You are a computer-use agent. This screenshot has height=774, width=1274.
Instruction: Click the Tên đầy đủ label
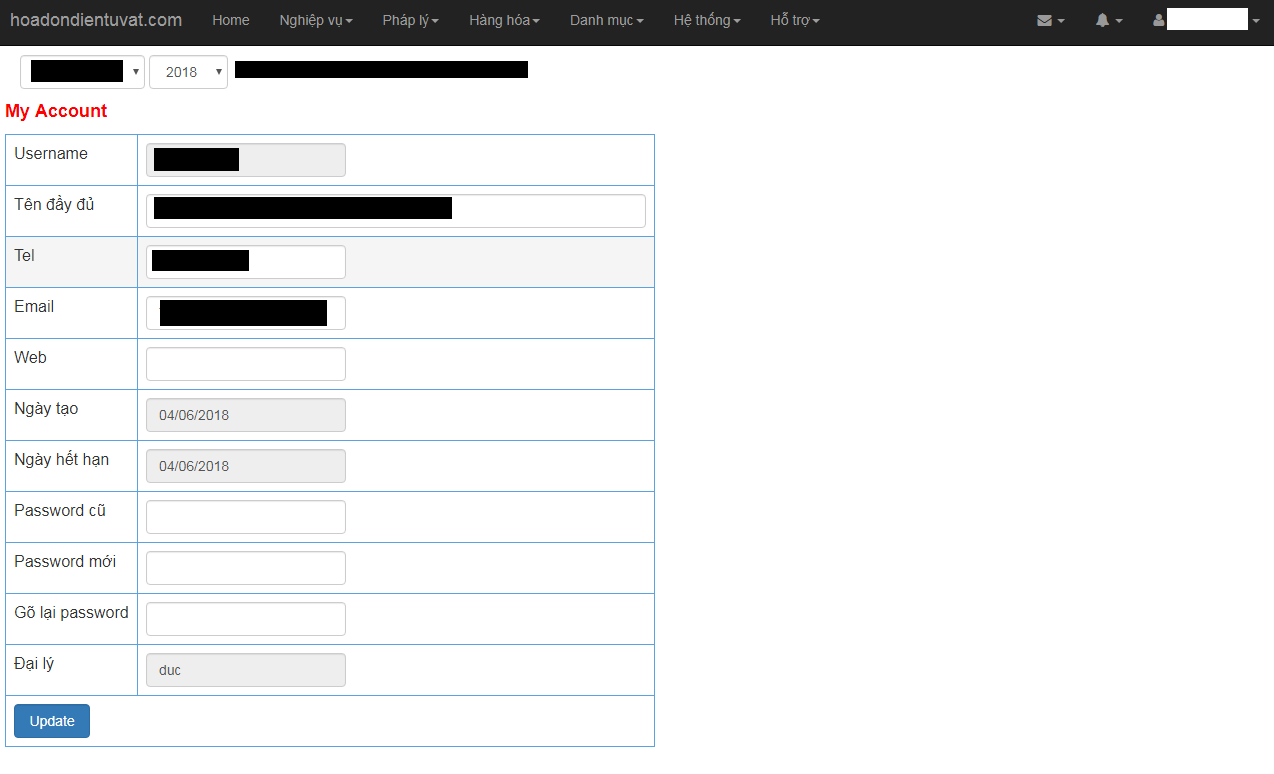point(54,204)
